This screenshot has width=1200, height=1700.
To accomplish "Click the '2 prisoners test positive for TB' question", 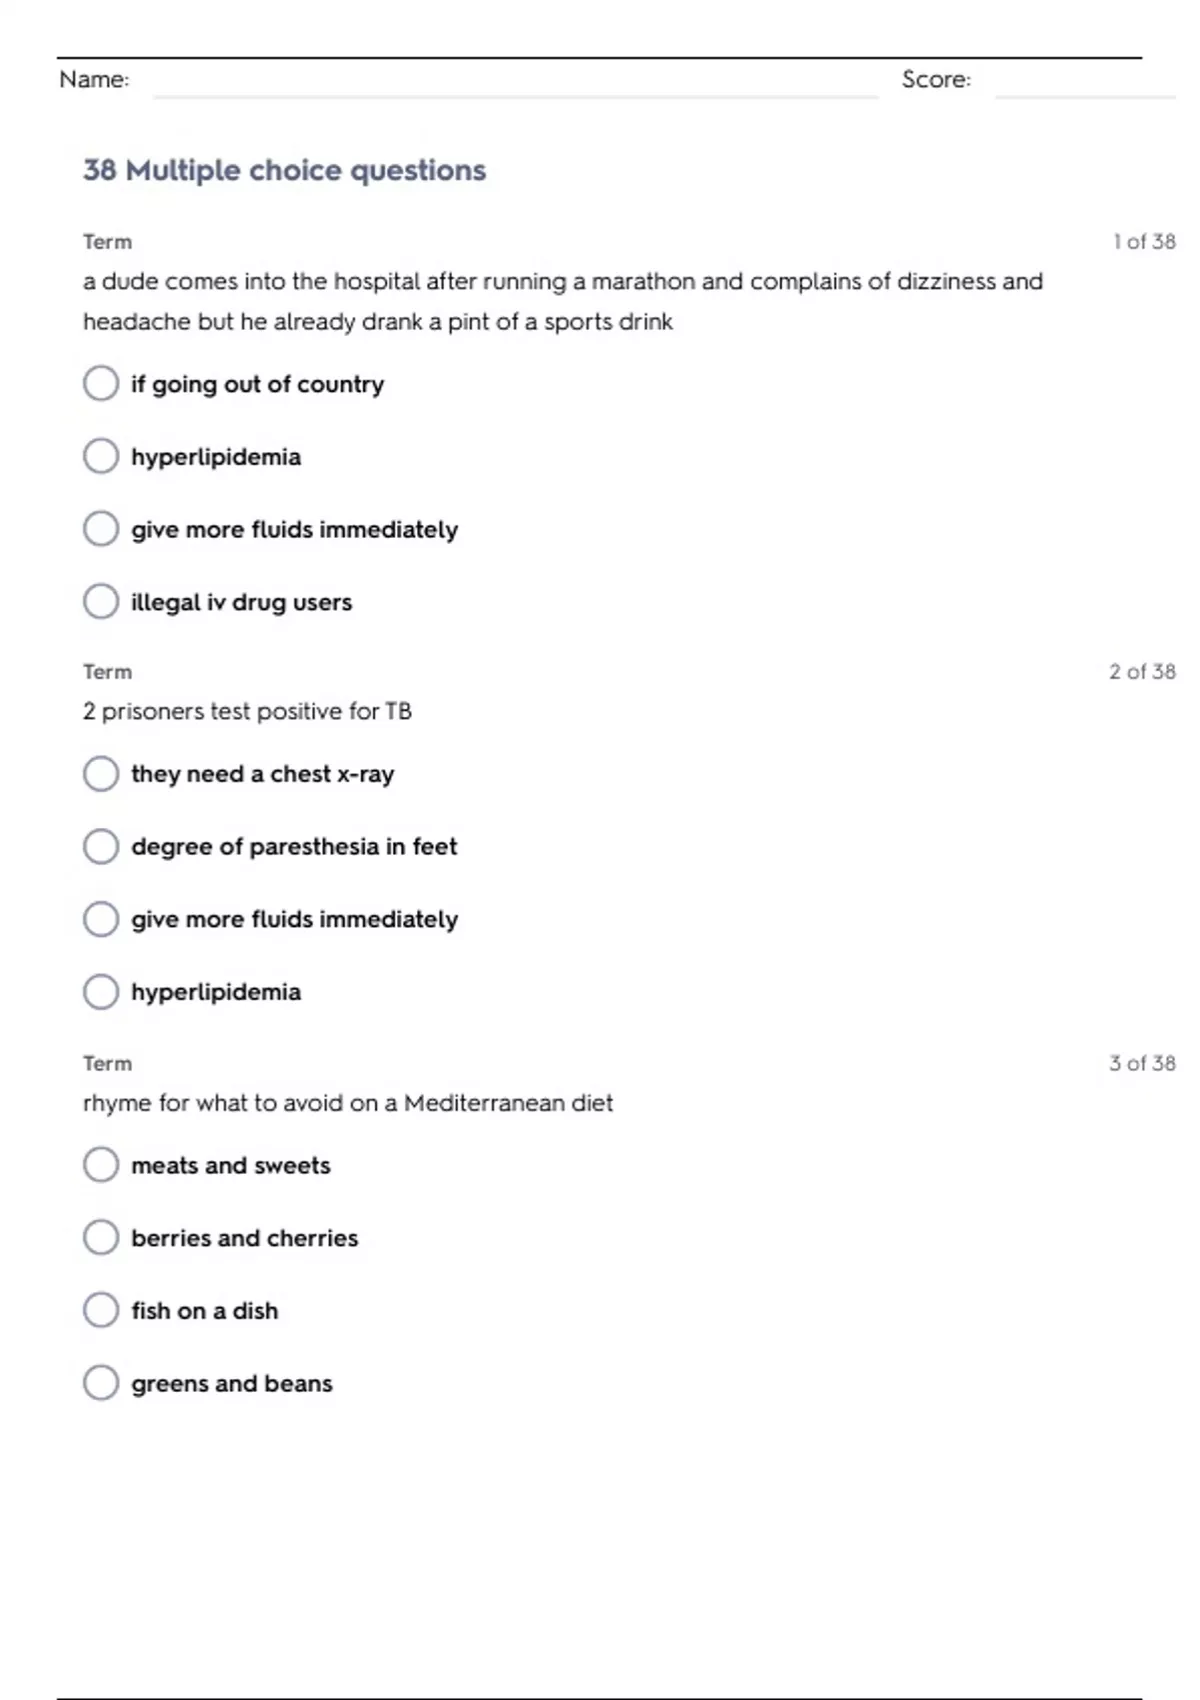I will (x=247, y=711).
